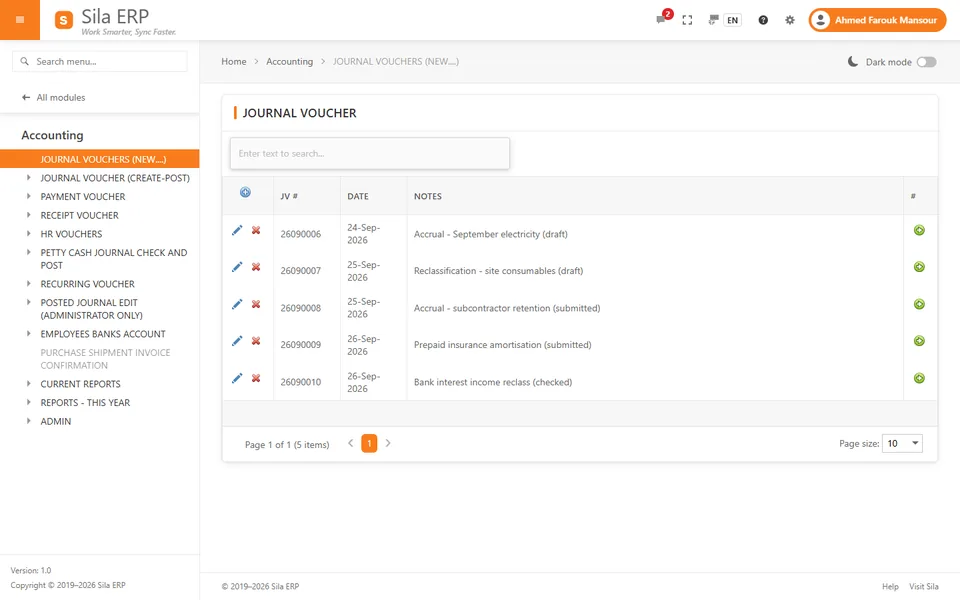Go to page 1

point(369,443)
